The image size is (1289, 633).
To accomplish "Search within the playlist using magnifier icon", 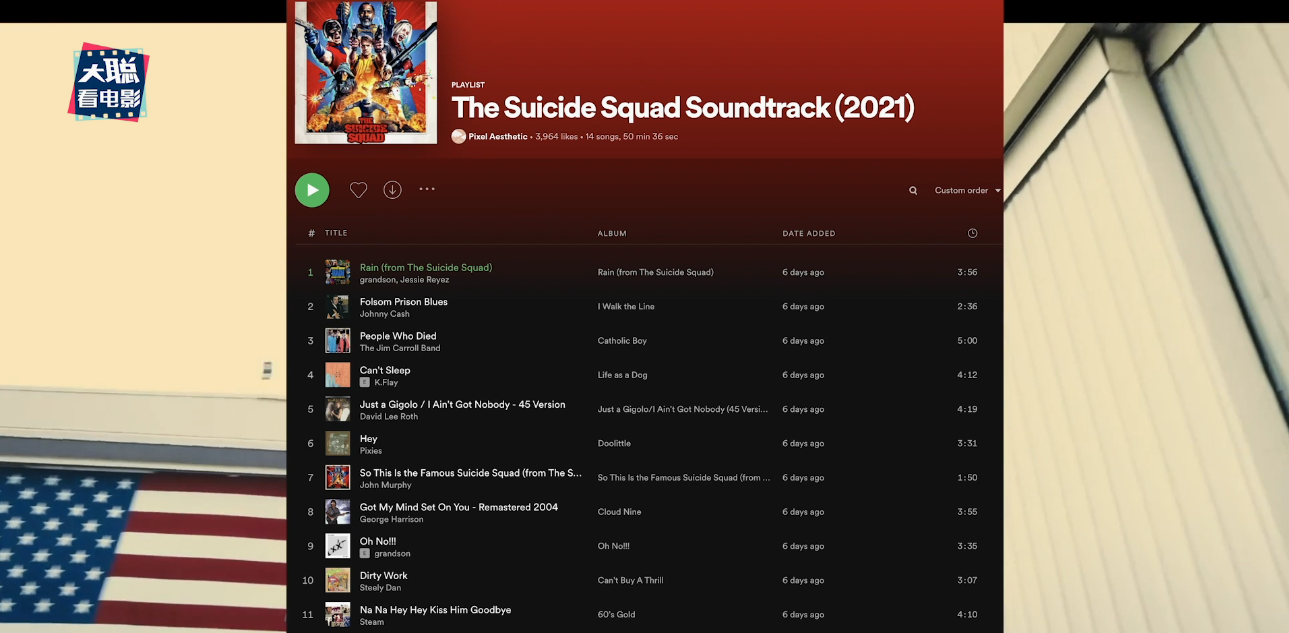I will [913, 190].
